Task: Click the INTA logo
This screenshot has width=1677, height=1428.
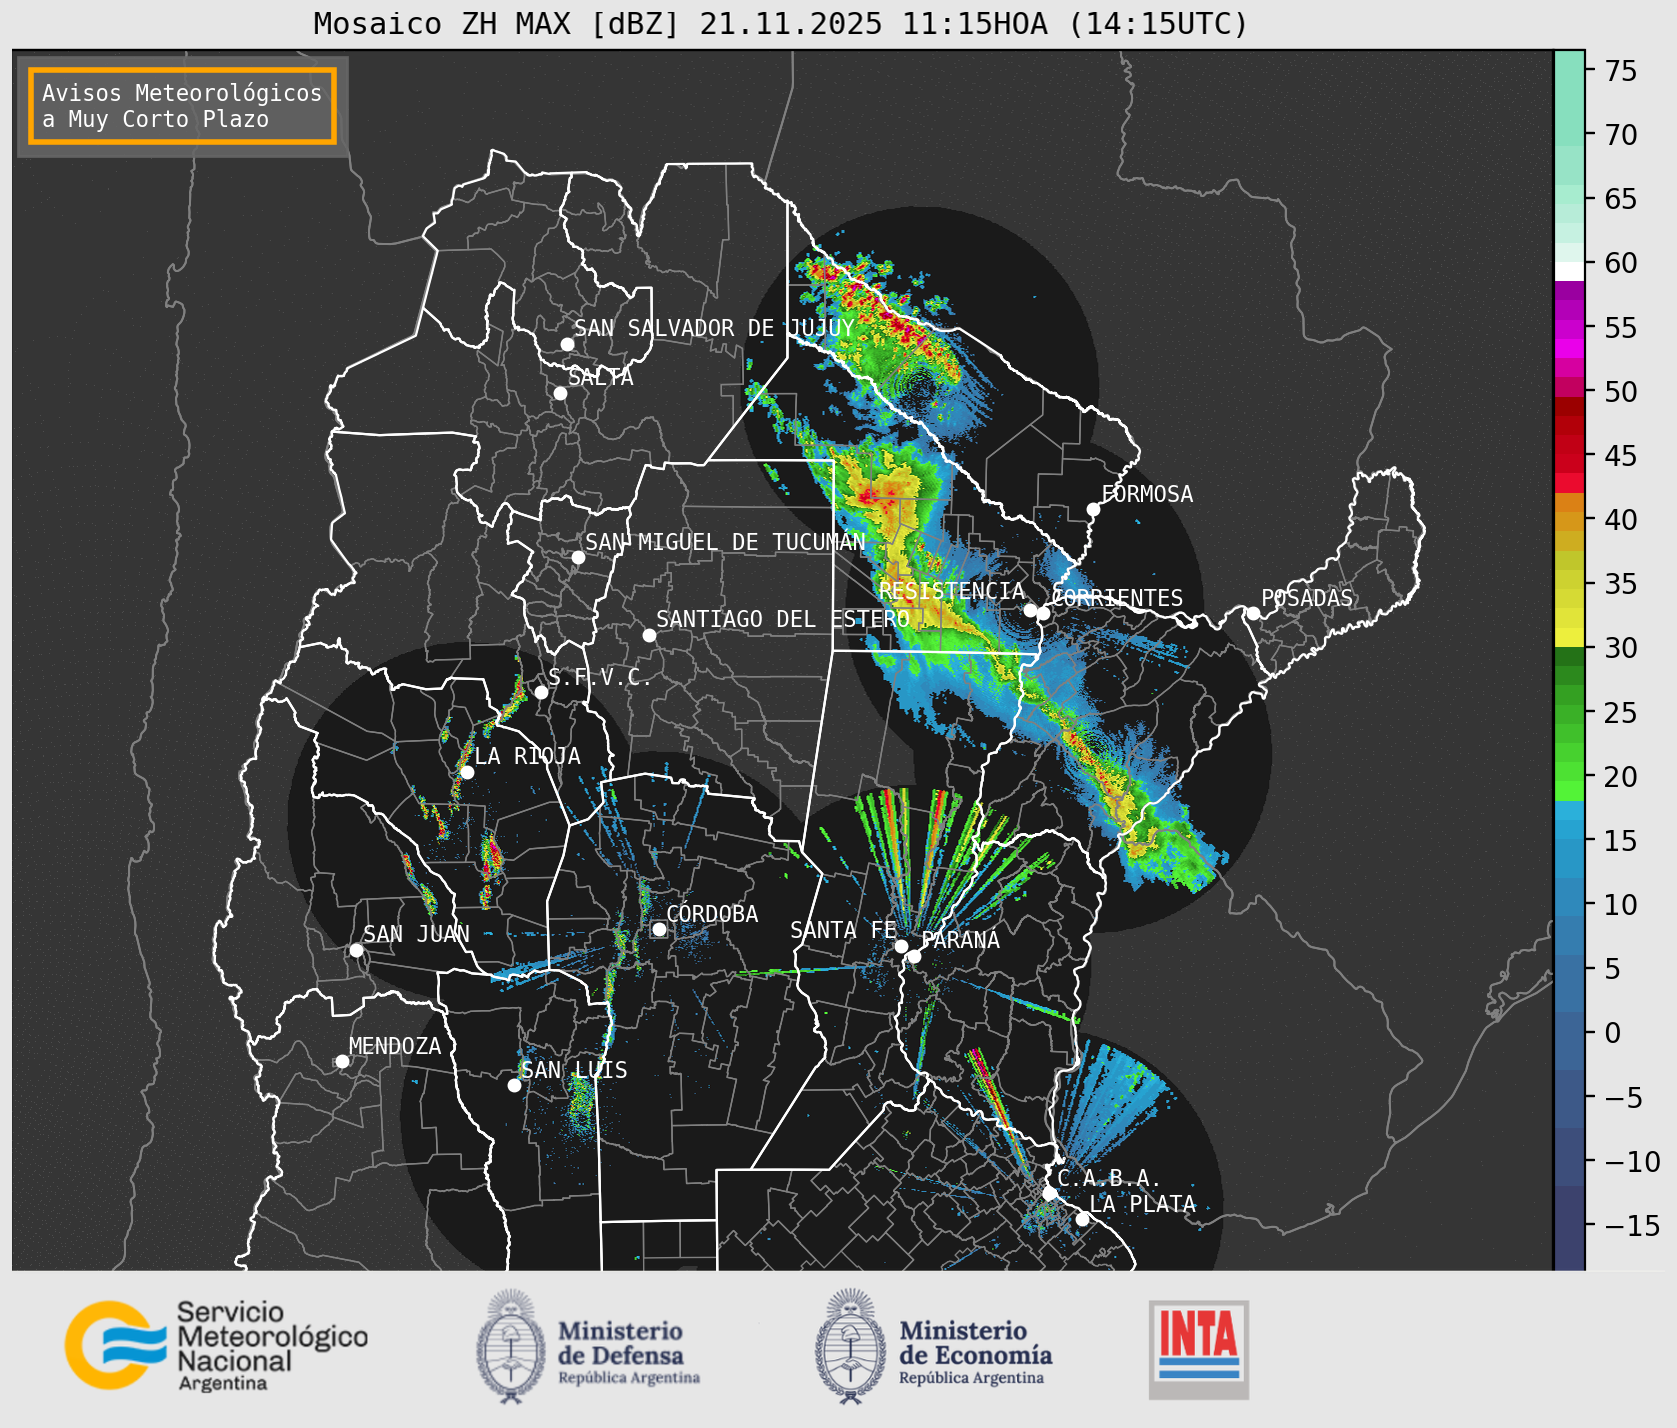Action: [1199, 1349]
